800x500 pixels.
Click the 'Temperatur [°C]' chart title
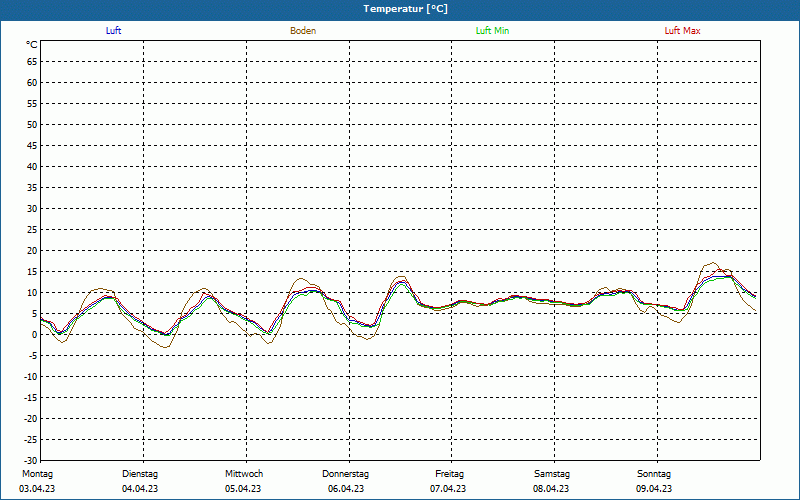pyautogui.click(x=406, y=9)
